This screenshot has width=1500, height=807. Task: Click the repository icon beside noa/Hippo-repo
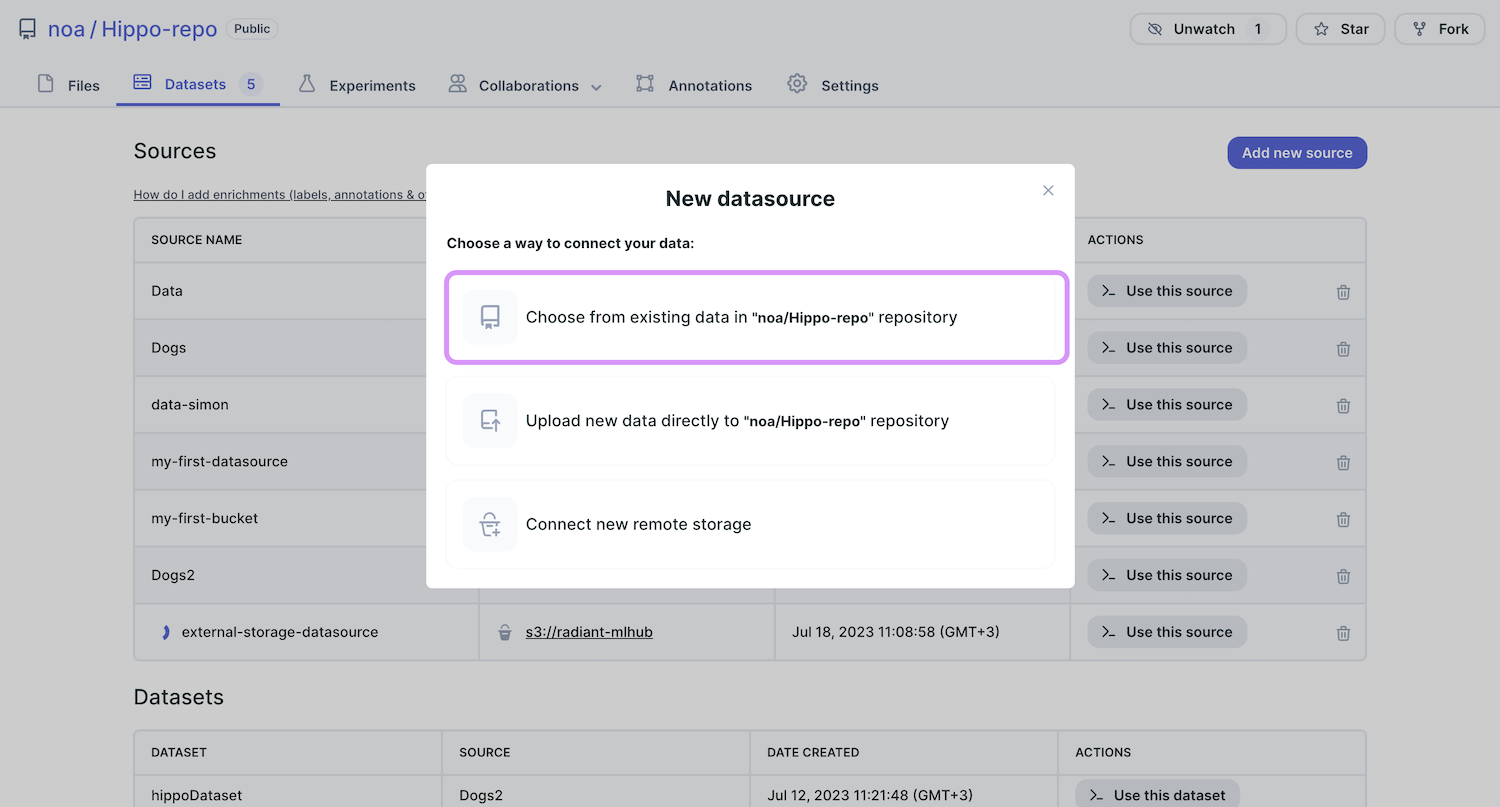pyautogui.click(x=28, y=29)
